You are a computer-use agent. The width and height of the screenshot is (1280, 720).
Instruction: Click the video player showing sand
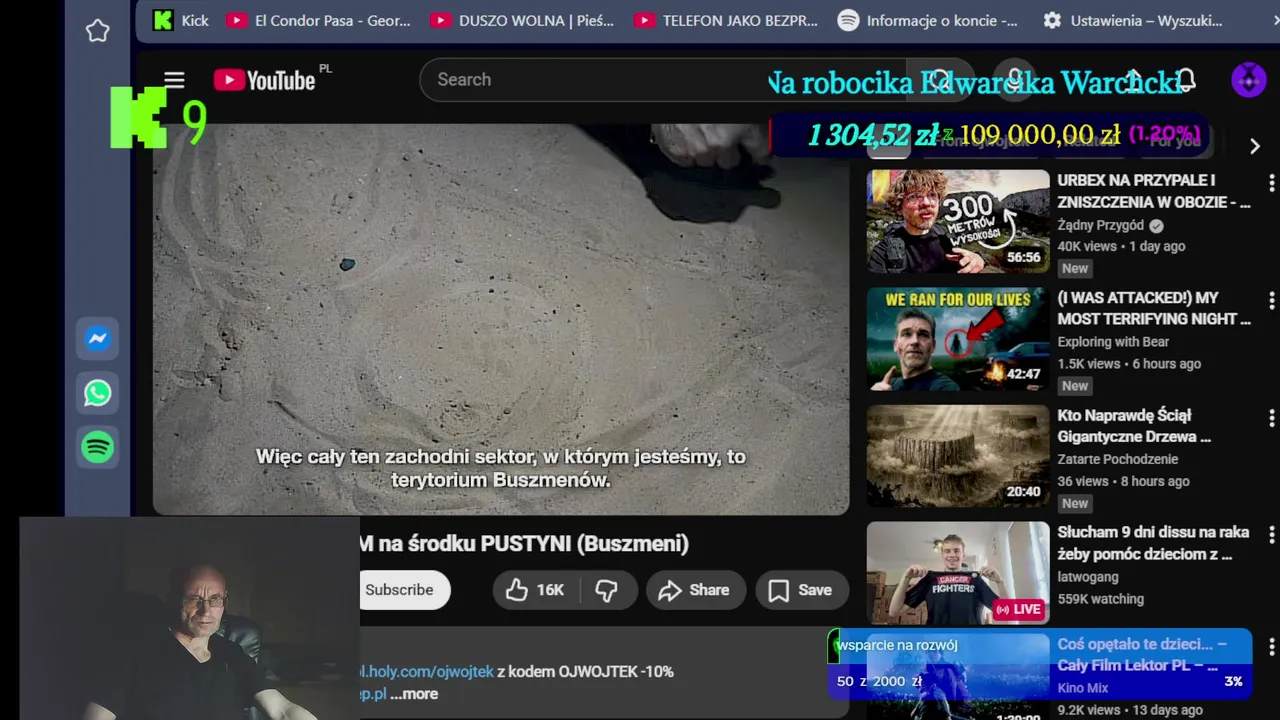click(500, 318)
